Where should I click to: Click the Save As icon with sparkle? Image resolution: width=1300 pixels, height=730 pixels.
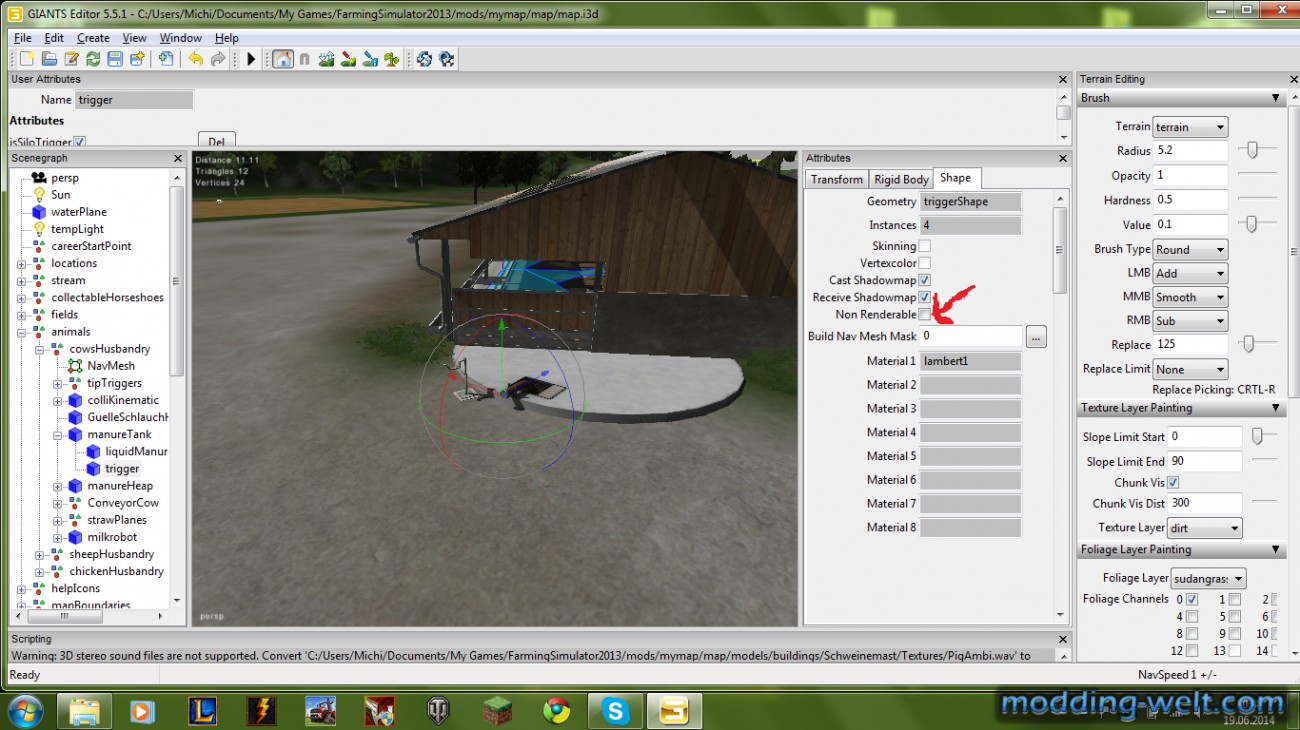coord(137,59)
